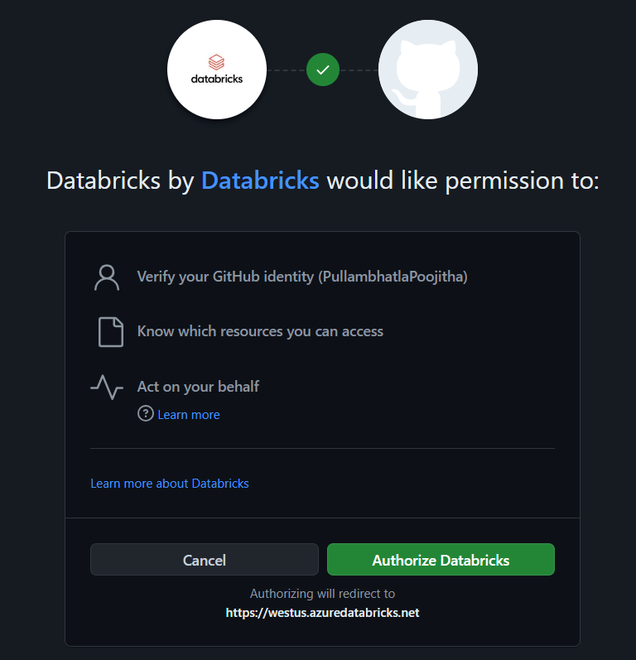Click the pulse icon beside Act on your behalf
636x660 pixels.
coord(107,387)
